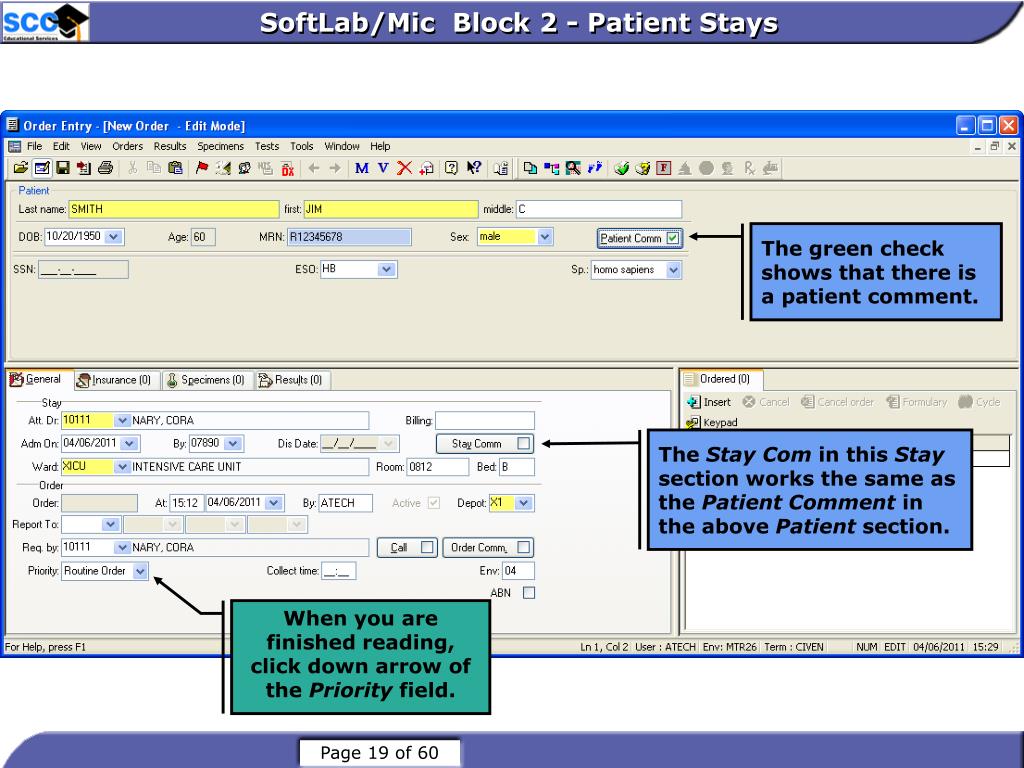Click the blue V toolbar icon
The width and height of the screenshot is (1024, 768).
tap(383, 168)
